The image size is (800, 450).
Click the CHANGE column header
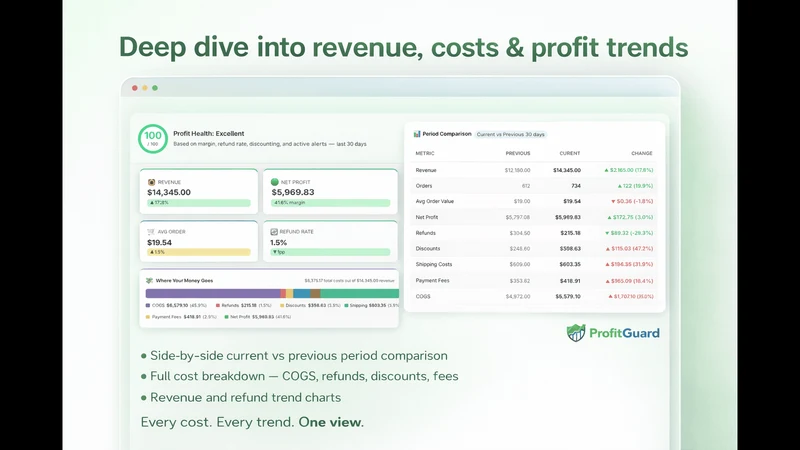642,154
